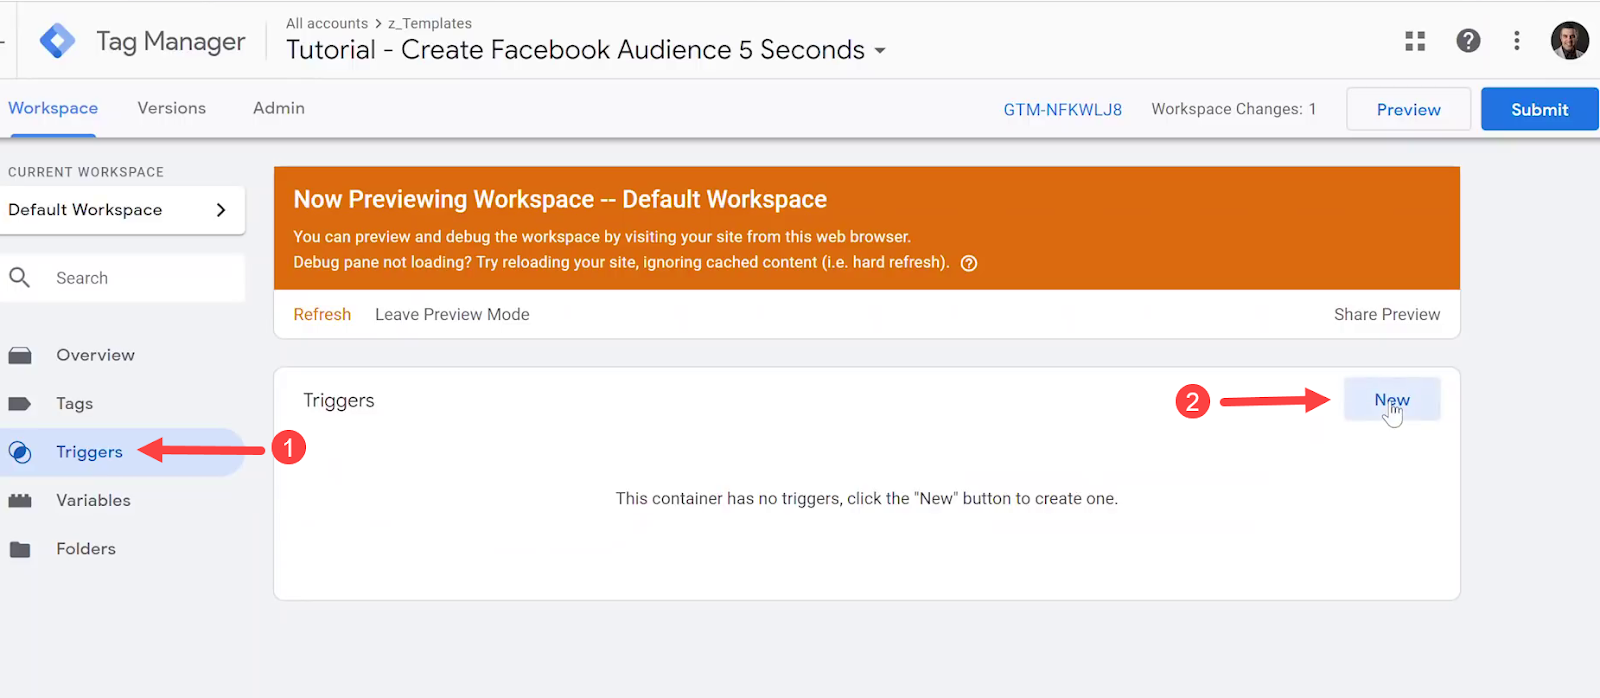This screenshot has height=698, width=1600.
Task: Click the New trigger button
Action: [1392, 400]
